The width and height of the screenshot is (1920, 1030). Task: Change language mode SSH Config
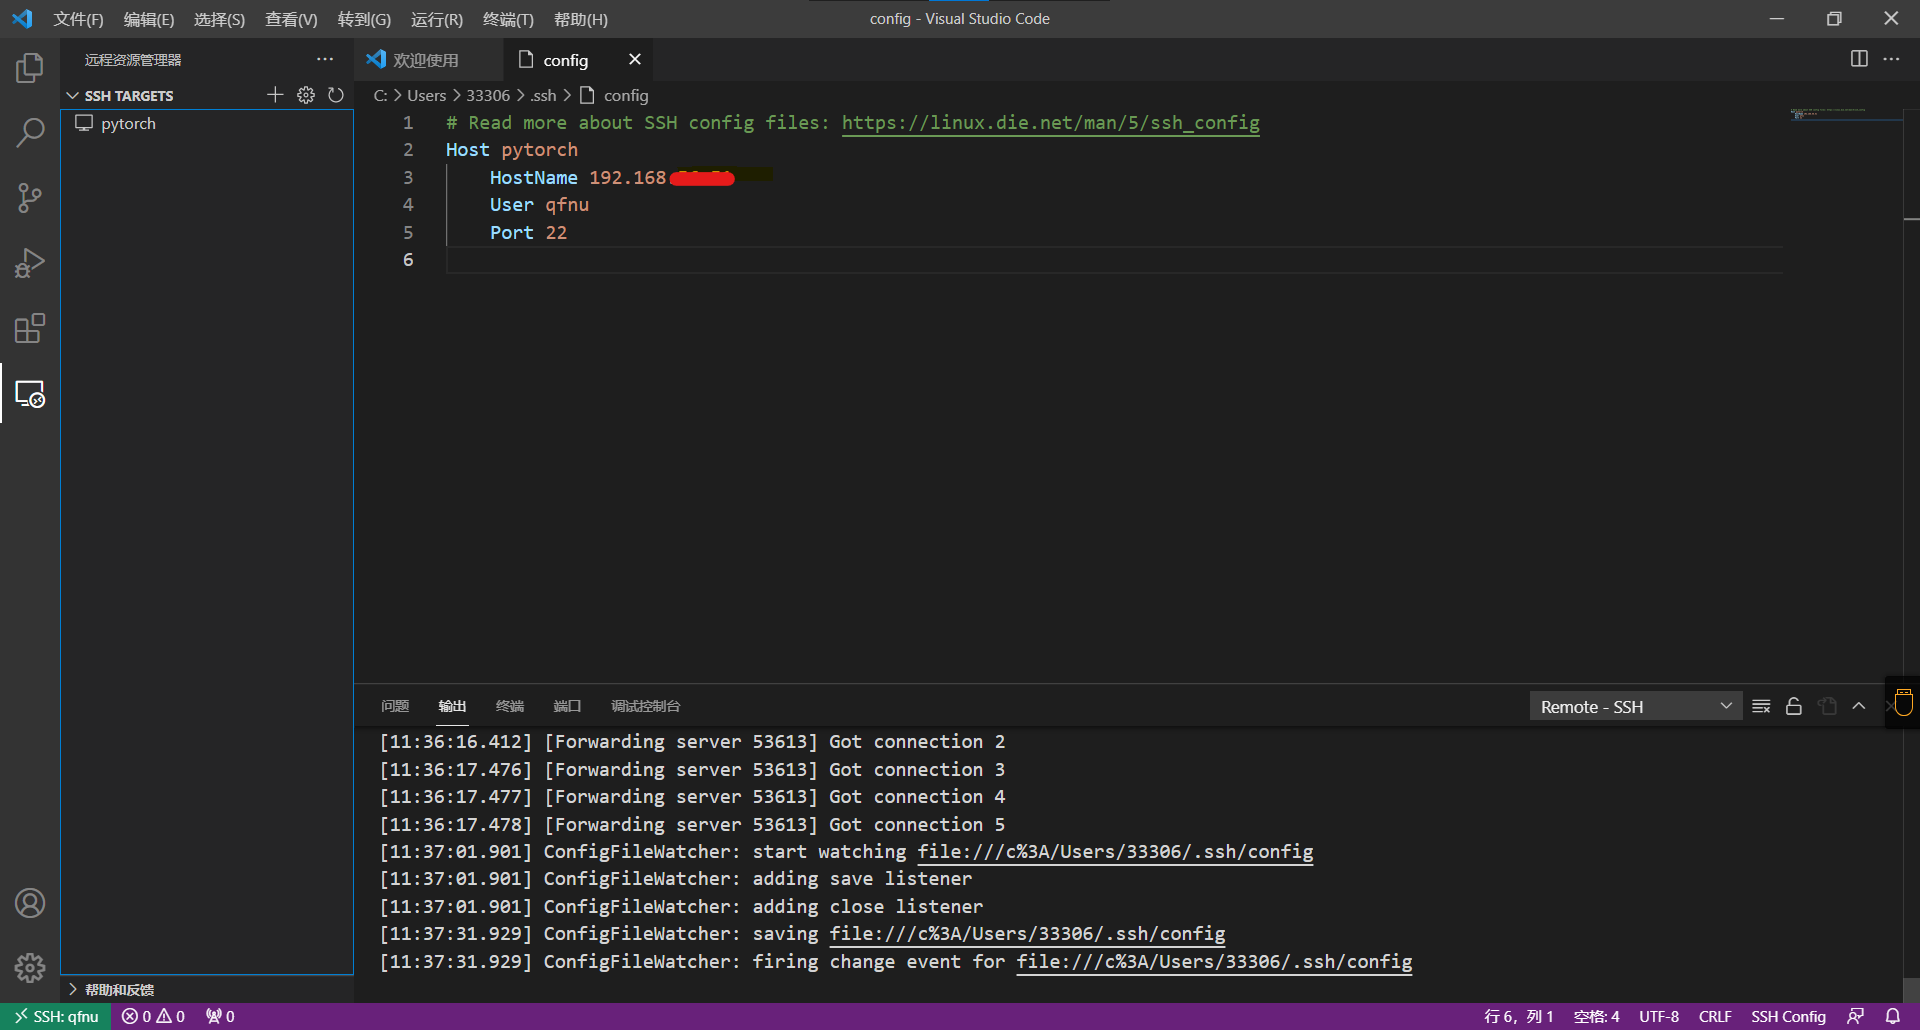1788,1016
